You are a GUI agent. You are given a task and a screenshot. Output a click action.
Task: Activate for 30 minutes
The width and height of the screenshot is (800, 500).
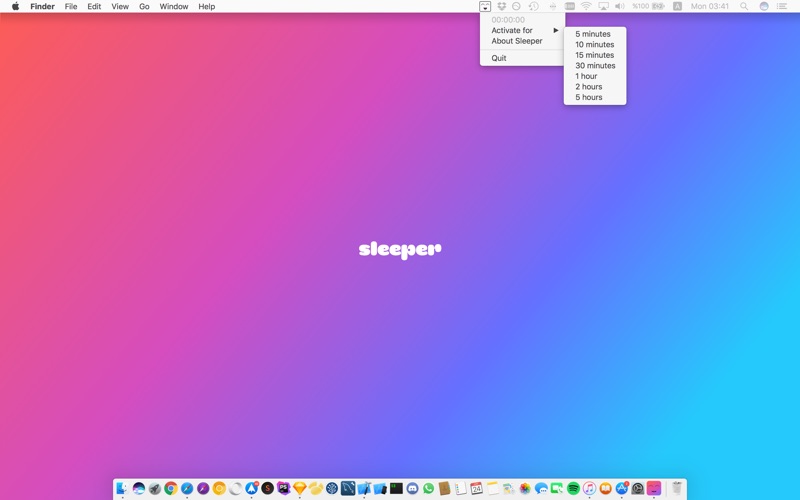point(595,65)
